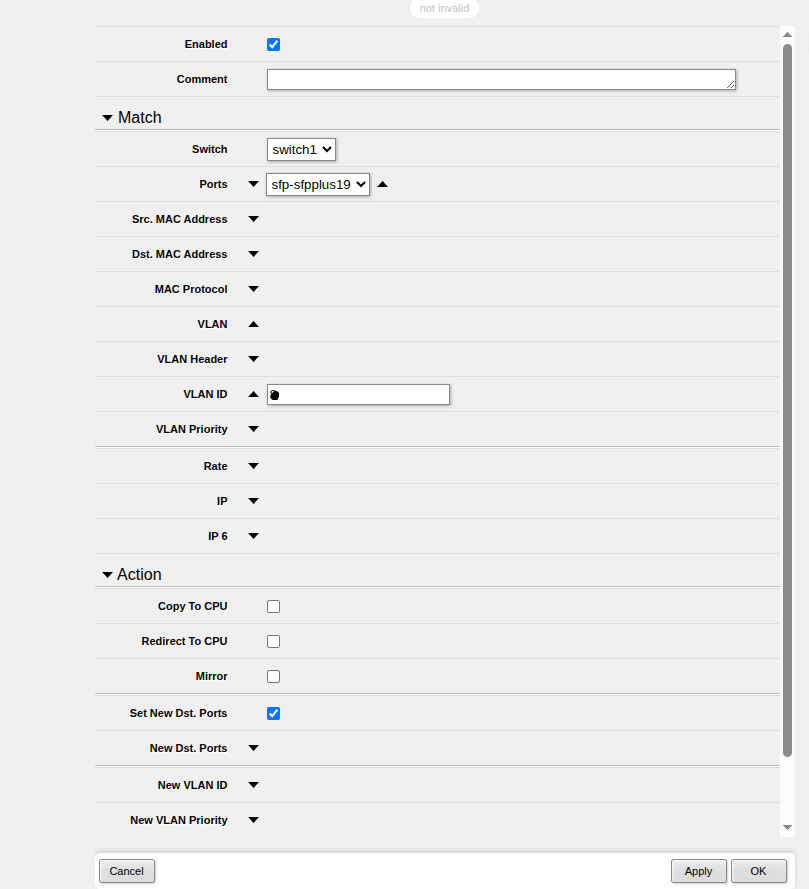Open the Ports dropdown showing sfp-sfpplus19
The image size is (809, 889).
(x=318, y=184)
